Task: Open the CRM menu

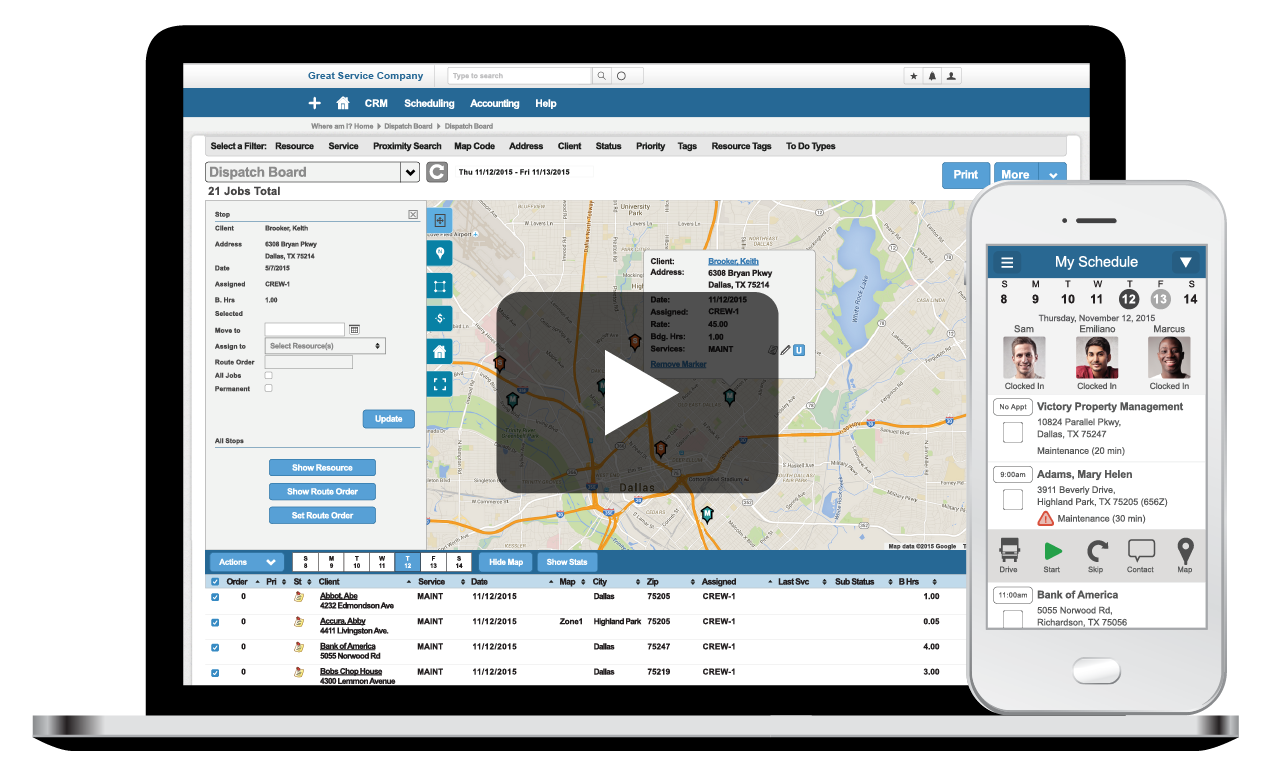Action: coord(376,103)
